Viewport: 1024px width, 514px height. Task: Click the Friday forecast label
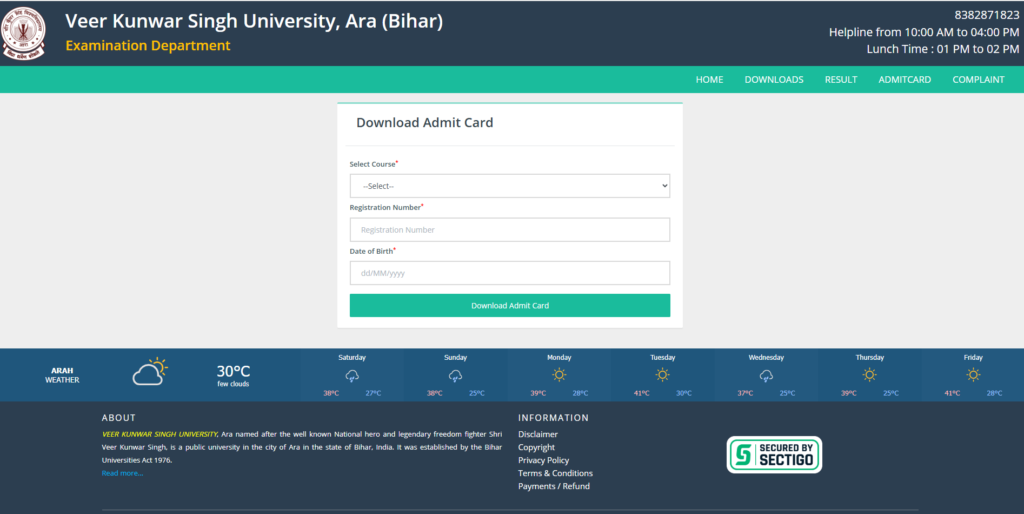(x=973, y=357)
